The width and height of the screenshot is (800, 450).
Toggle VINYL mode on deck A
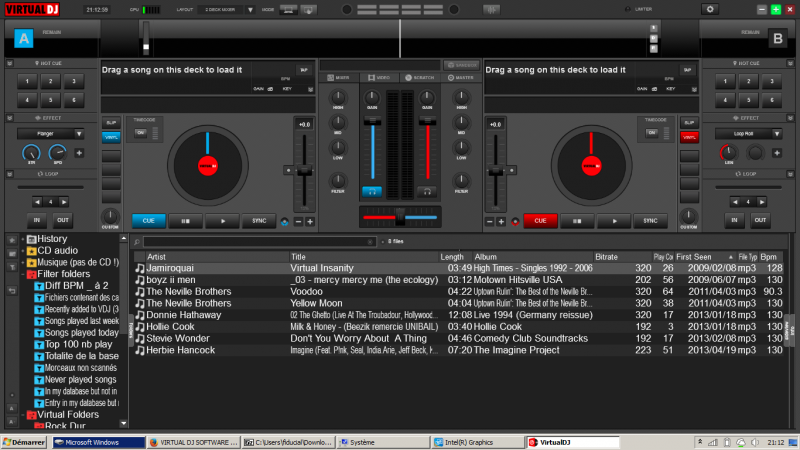tap(111, 137)
